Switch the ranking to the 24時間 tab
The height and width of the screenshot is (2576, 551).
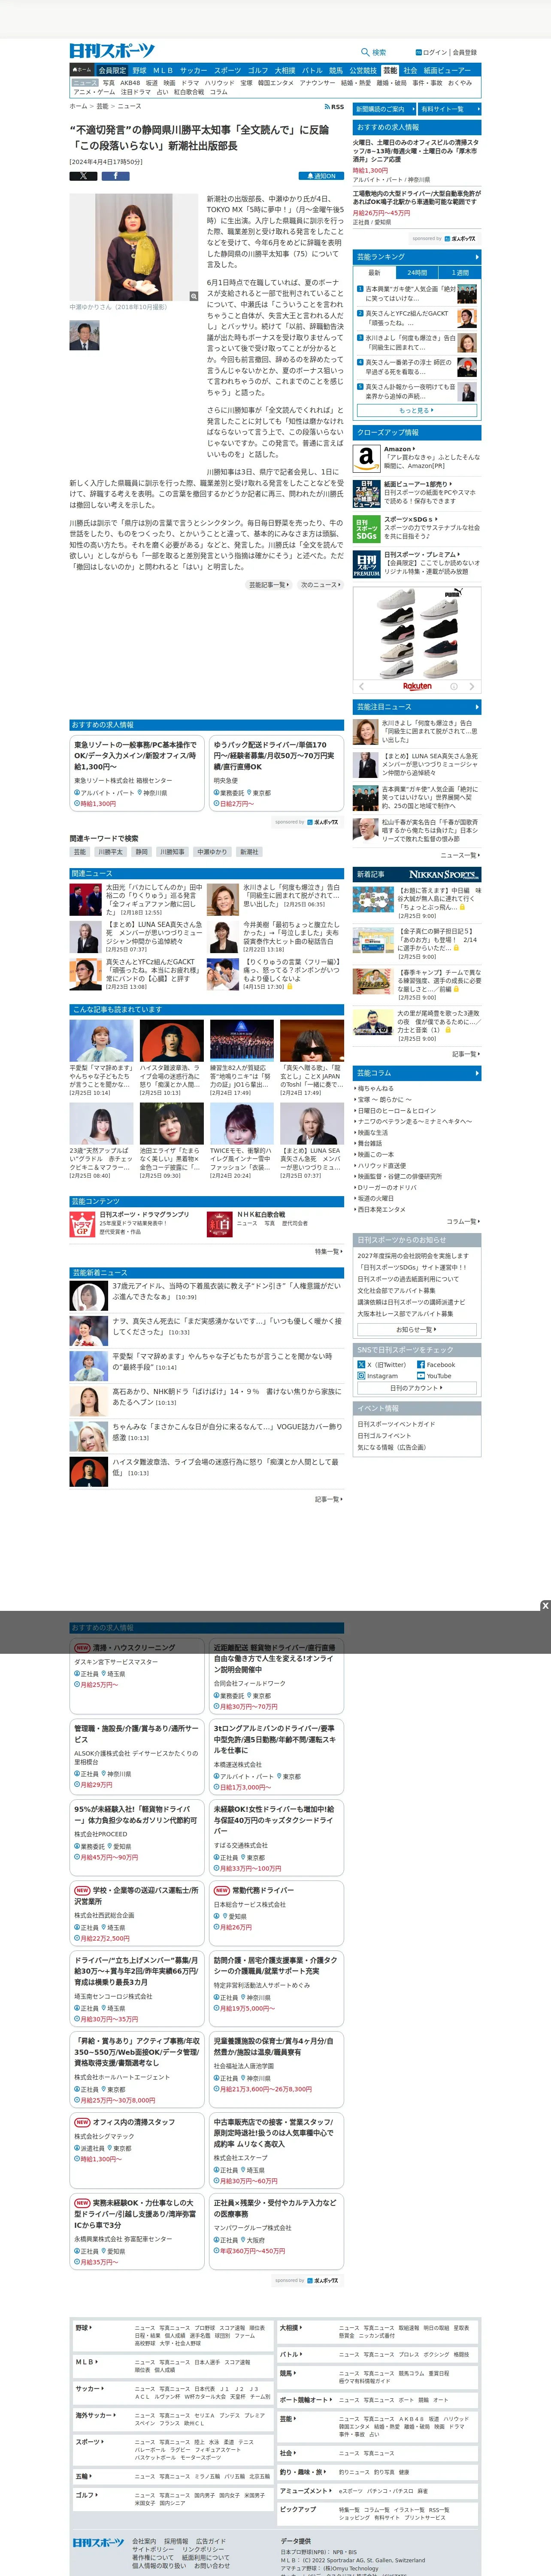pos(417,273)
